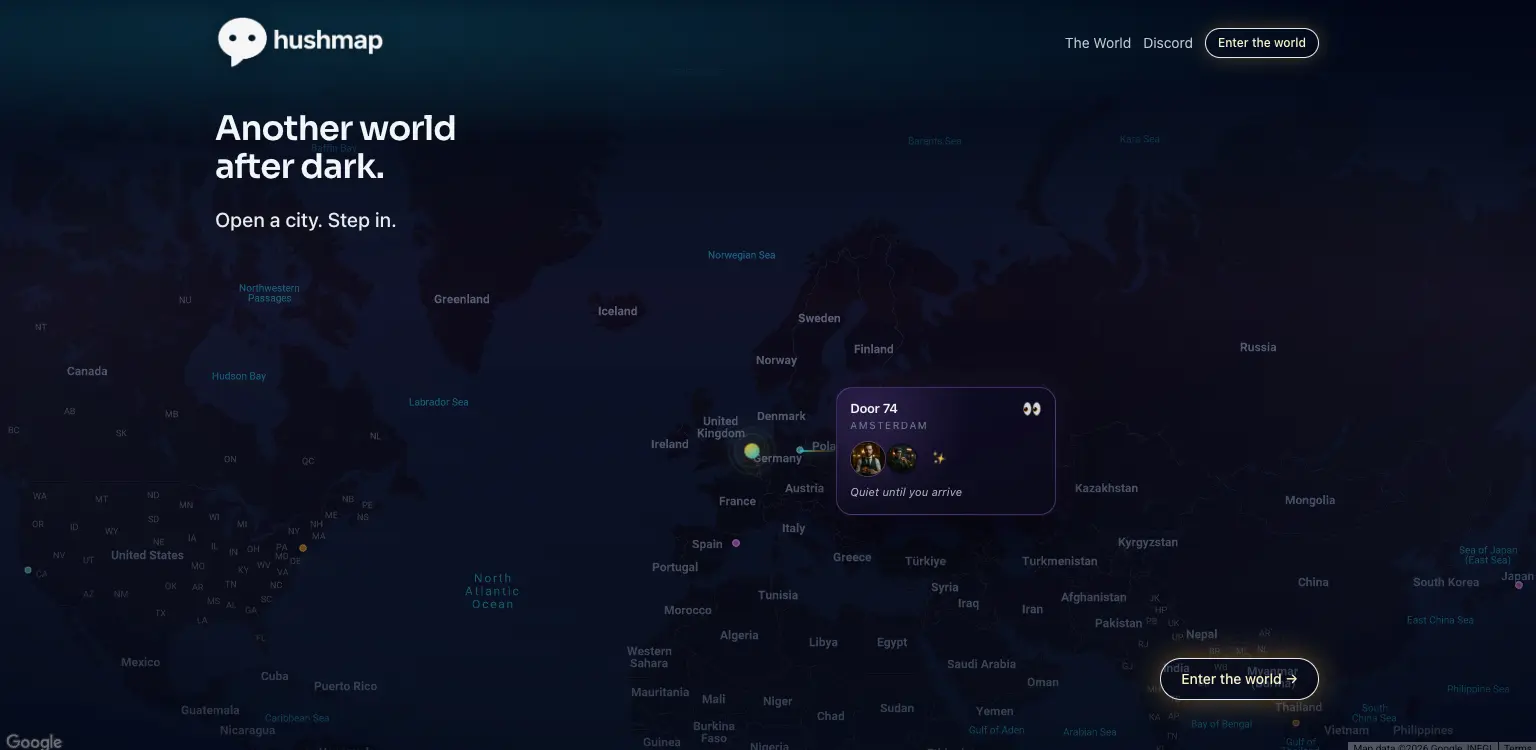
Task: Open second avatar on Door 74 card
Action: click(902, 458)
